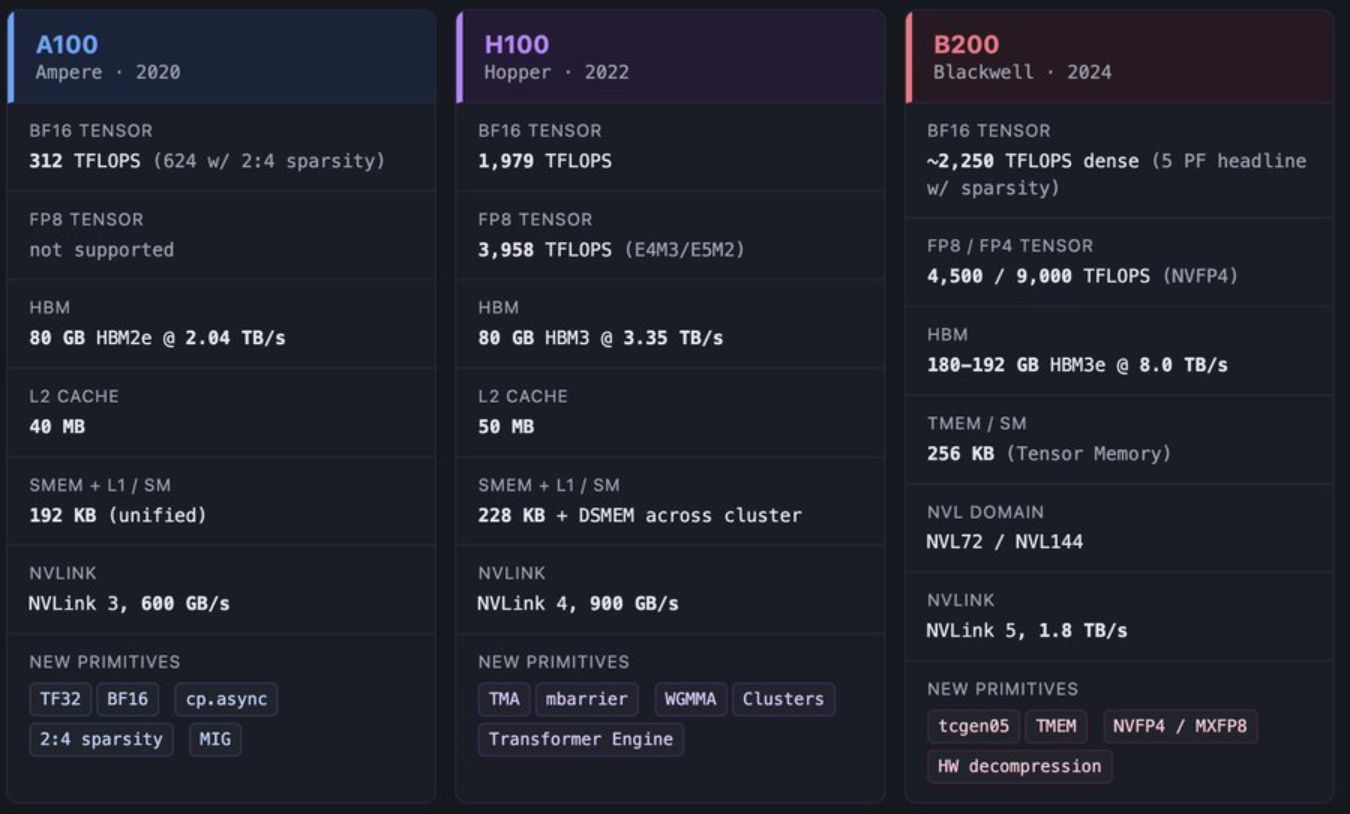Click the NVLink 3, 600 GB/s entry

[129, 604]
